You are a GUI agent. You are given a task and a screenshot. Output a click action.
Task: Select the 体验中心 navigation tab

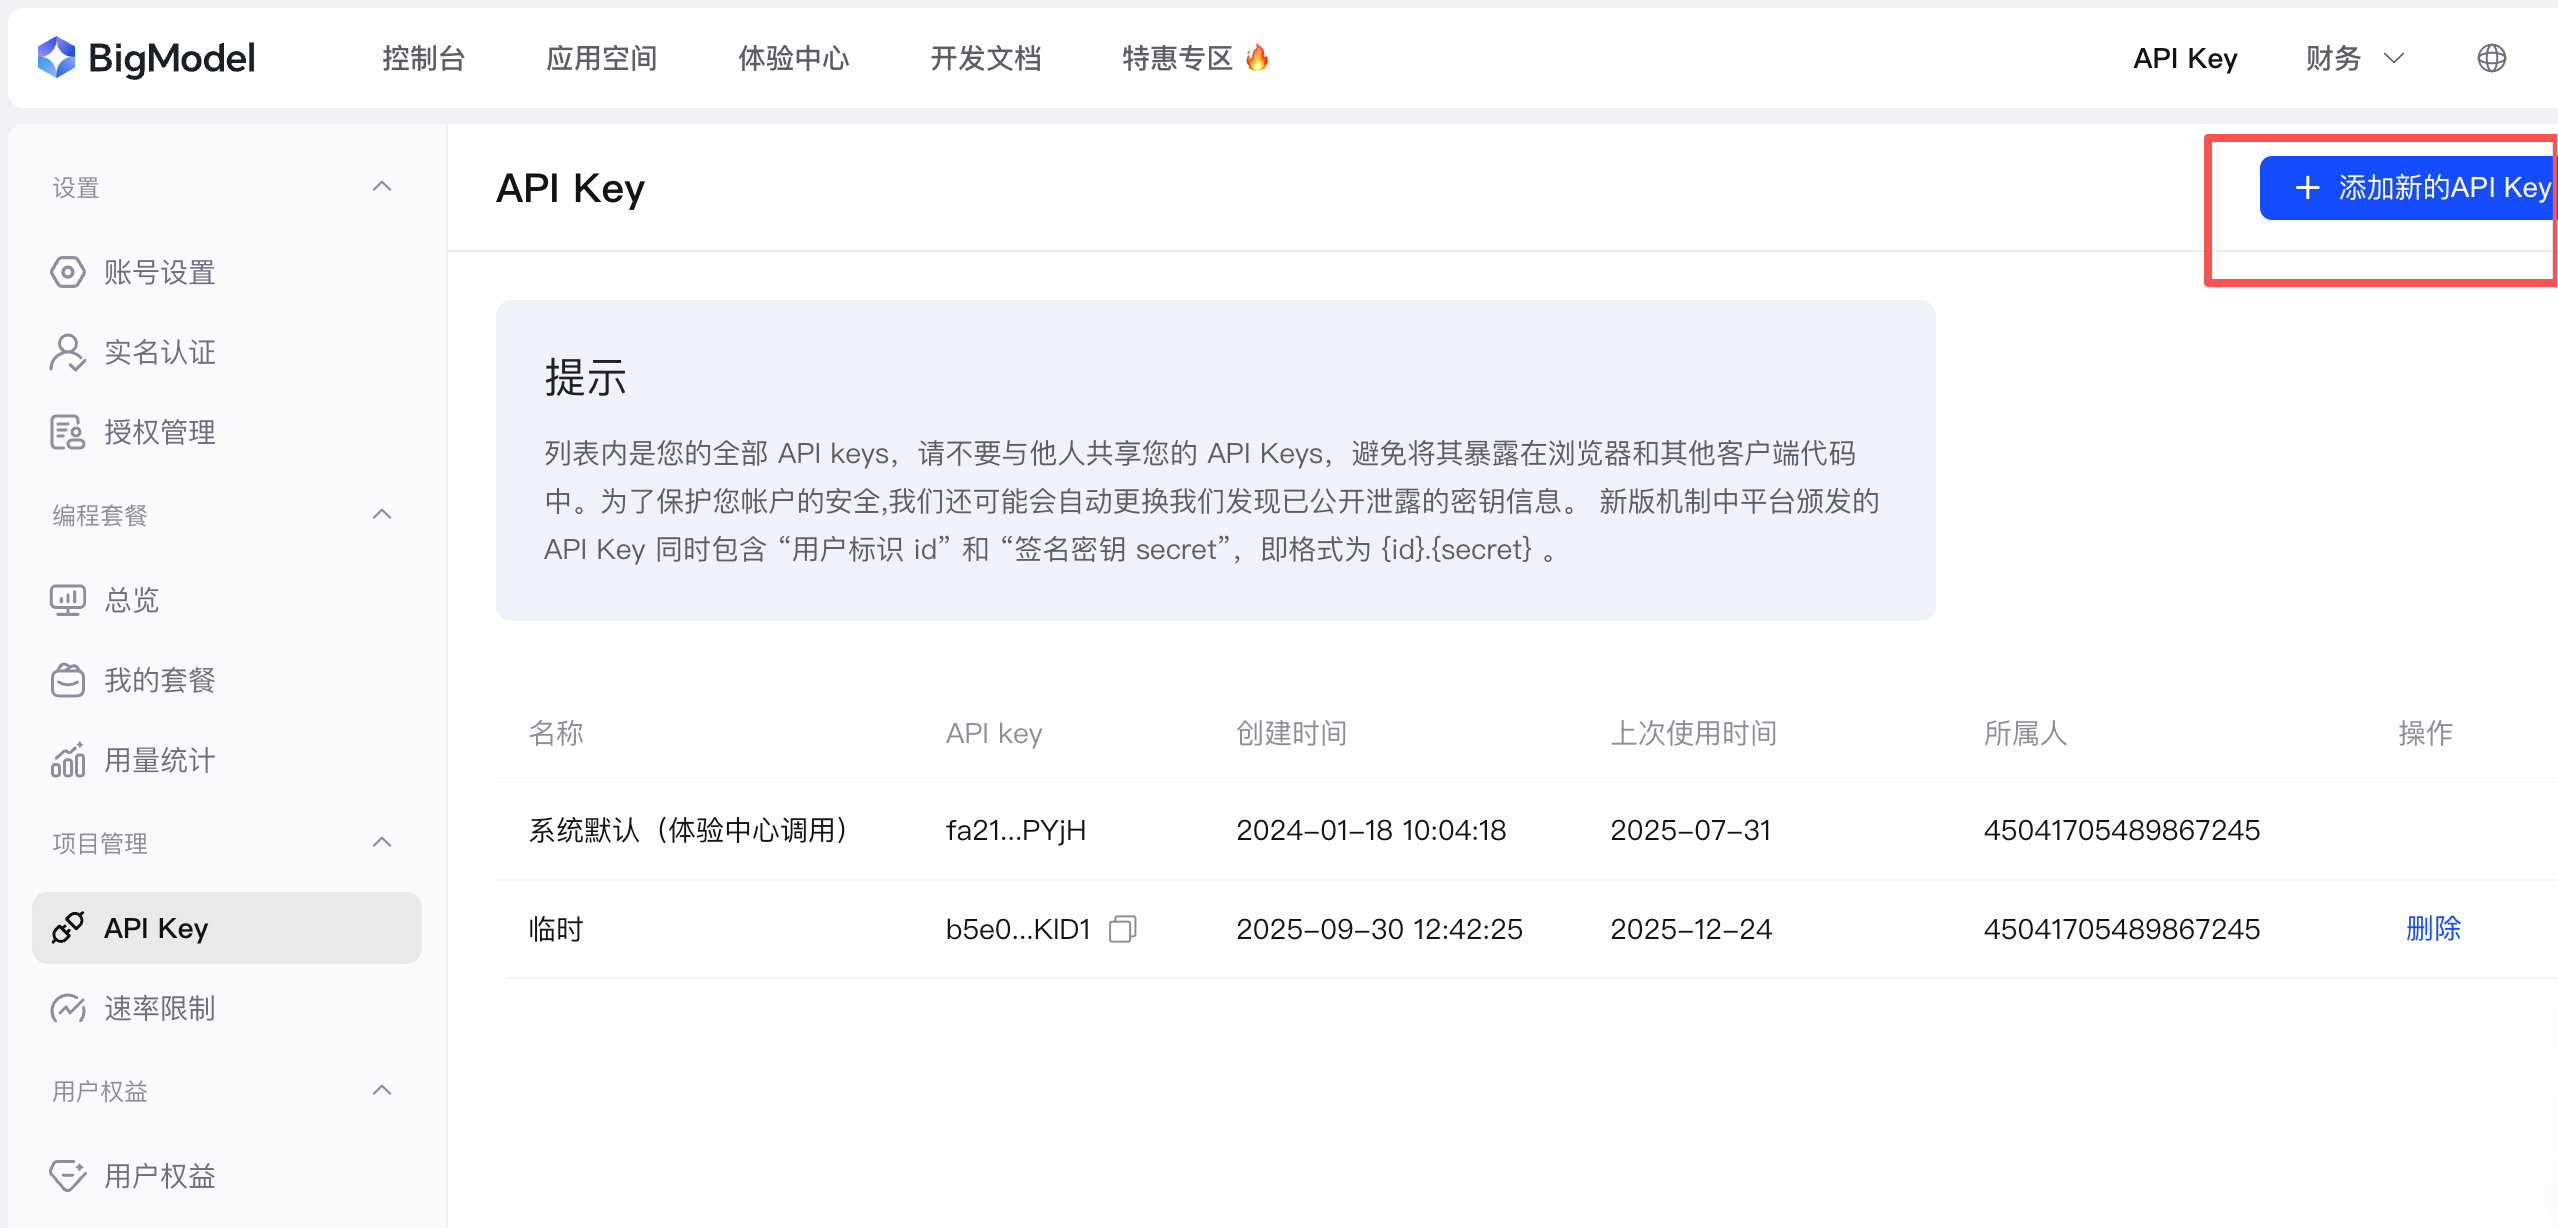tap(793, 58)
